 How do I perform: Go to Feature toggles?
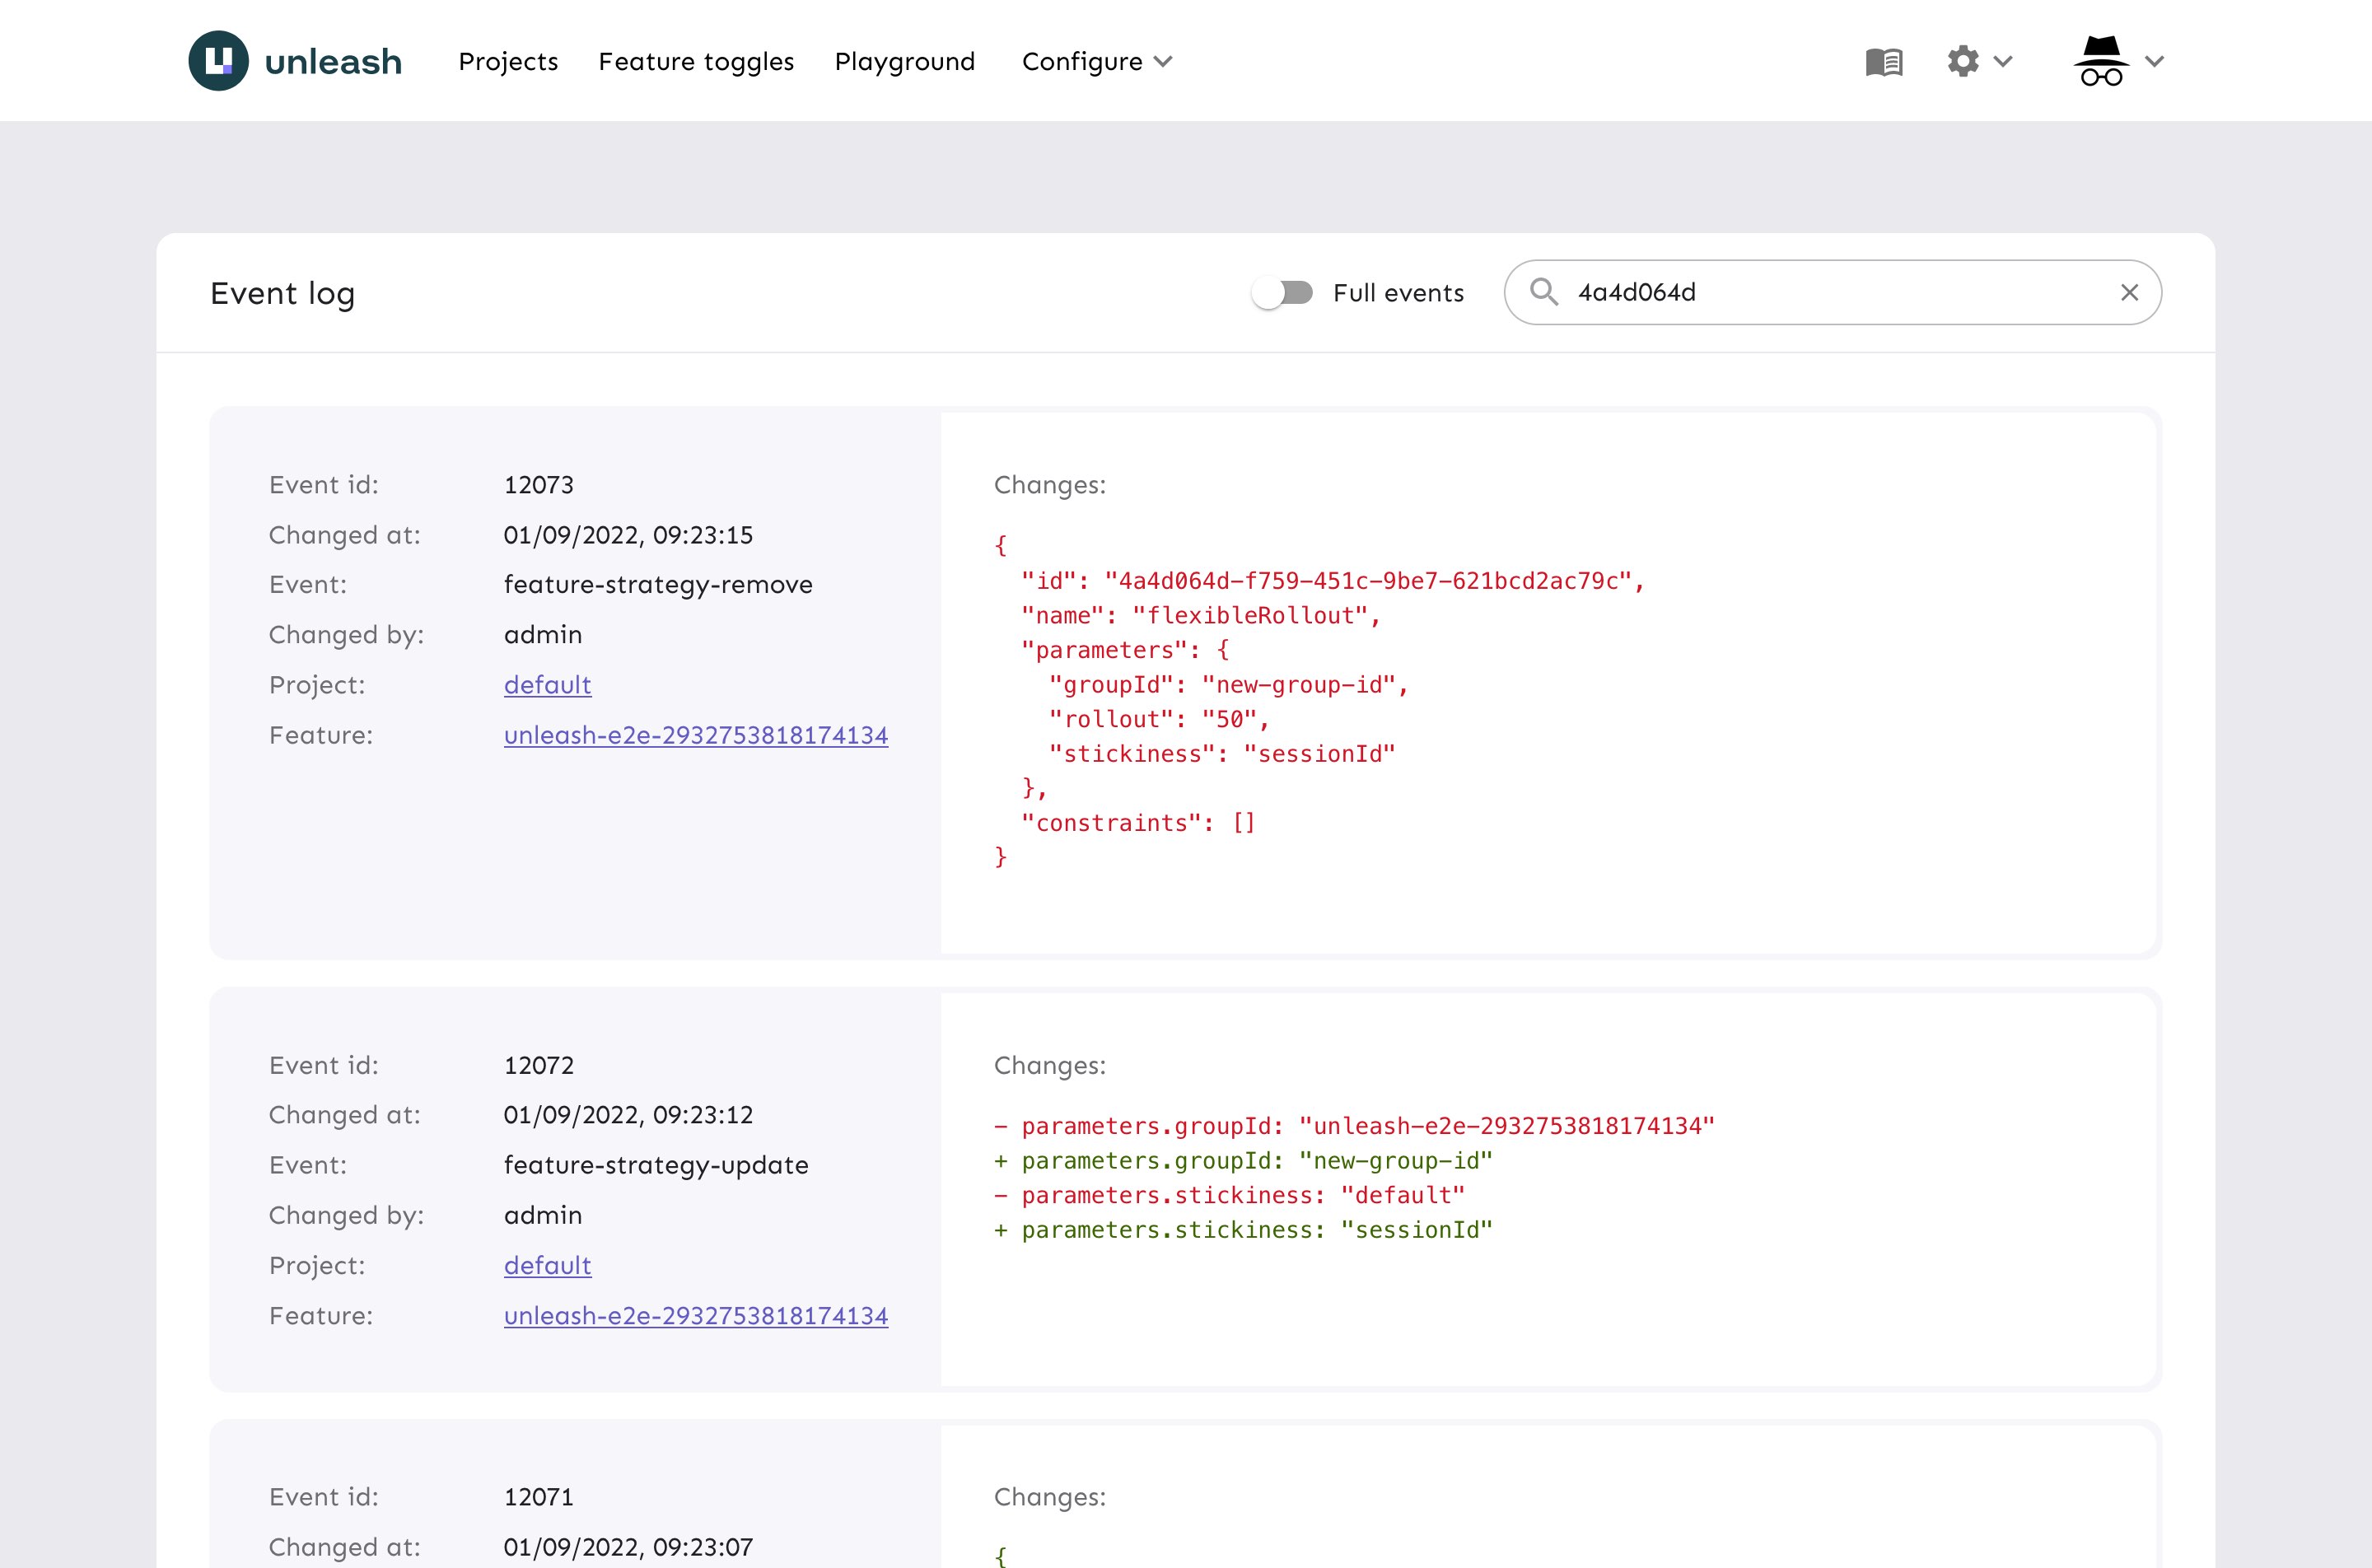pyautogui.click(x=696, y=61)
